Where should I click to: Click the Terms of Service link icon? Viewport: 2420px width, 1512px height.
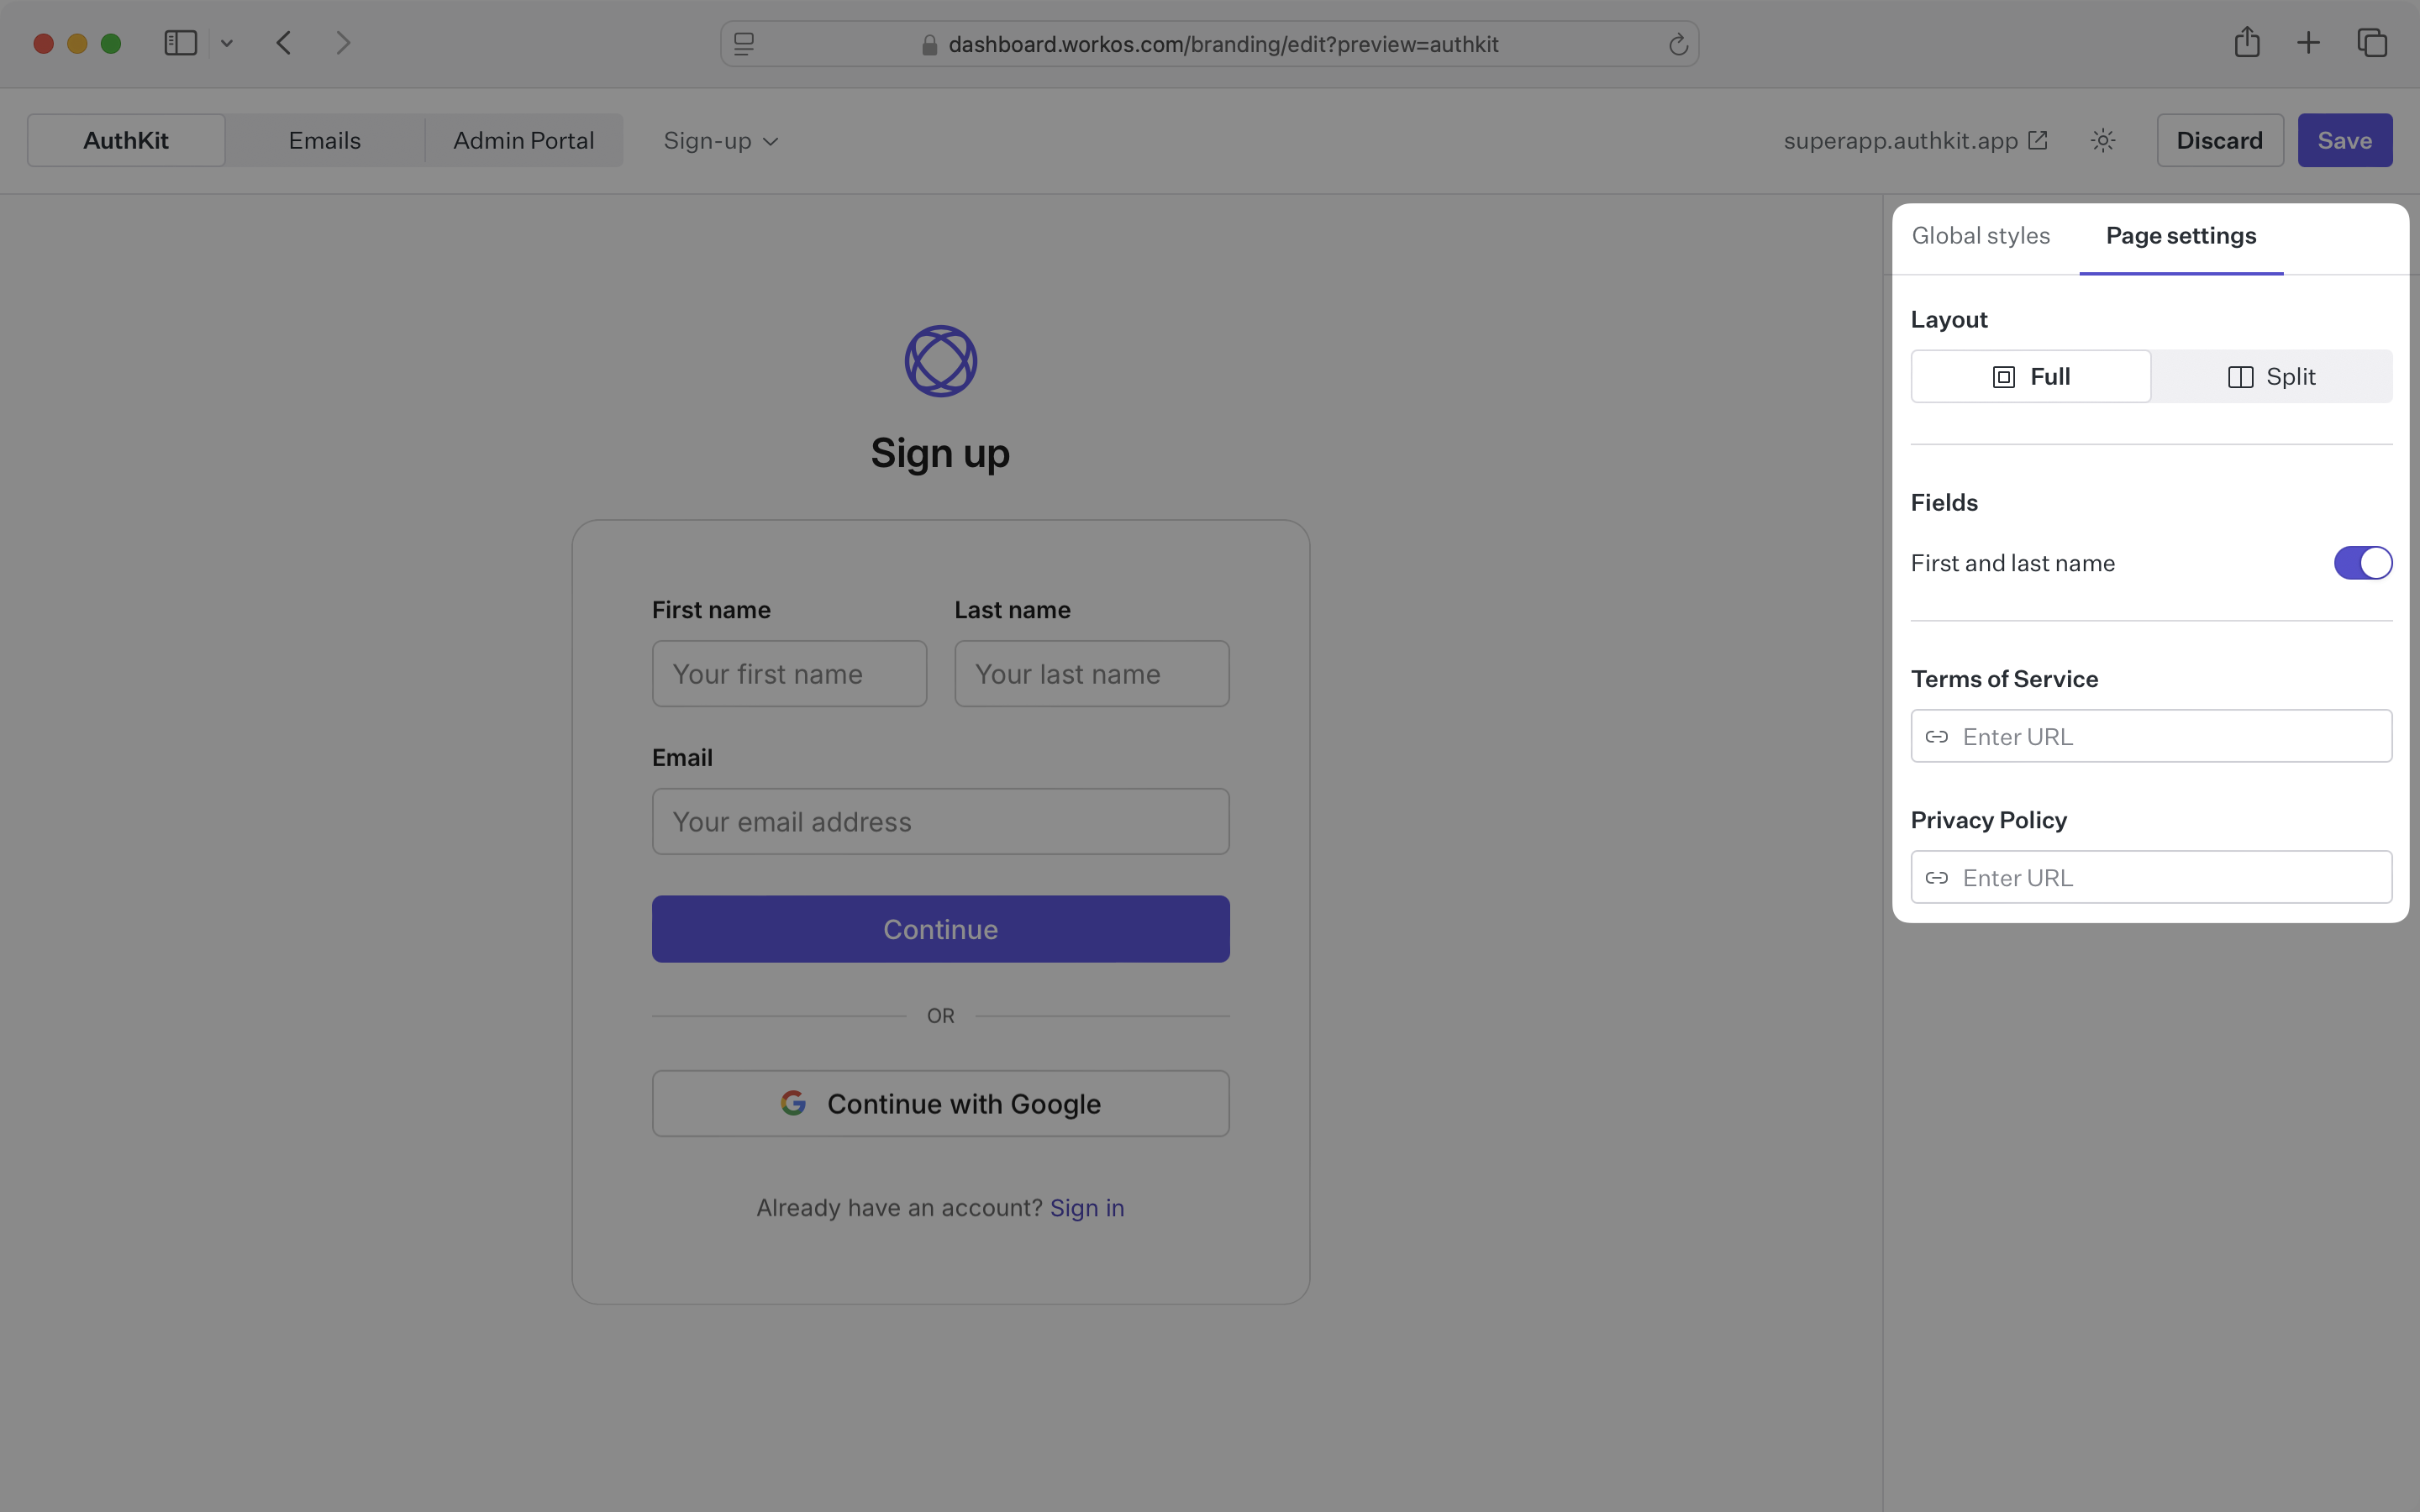[1938, 735]
